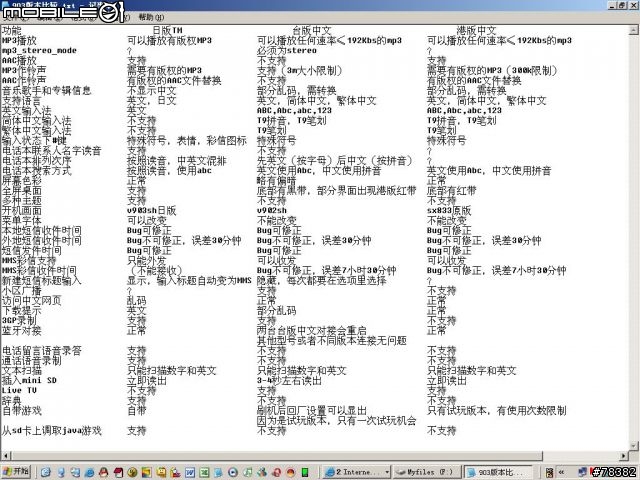Click the text 可以改变
The image size is (640, 480).
coord(147,220)
